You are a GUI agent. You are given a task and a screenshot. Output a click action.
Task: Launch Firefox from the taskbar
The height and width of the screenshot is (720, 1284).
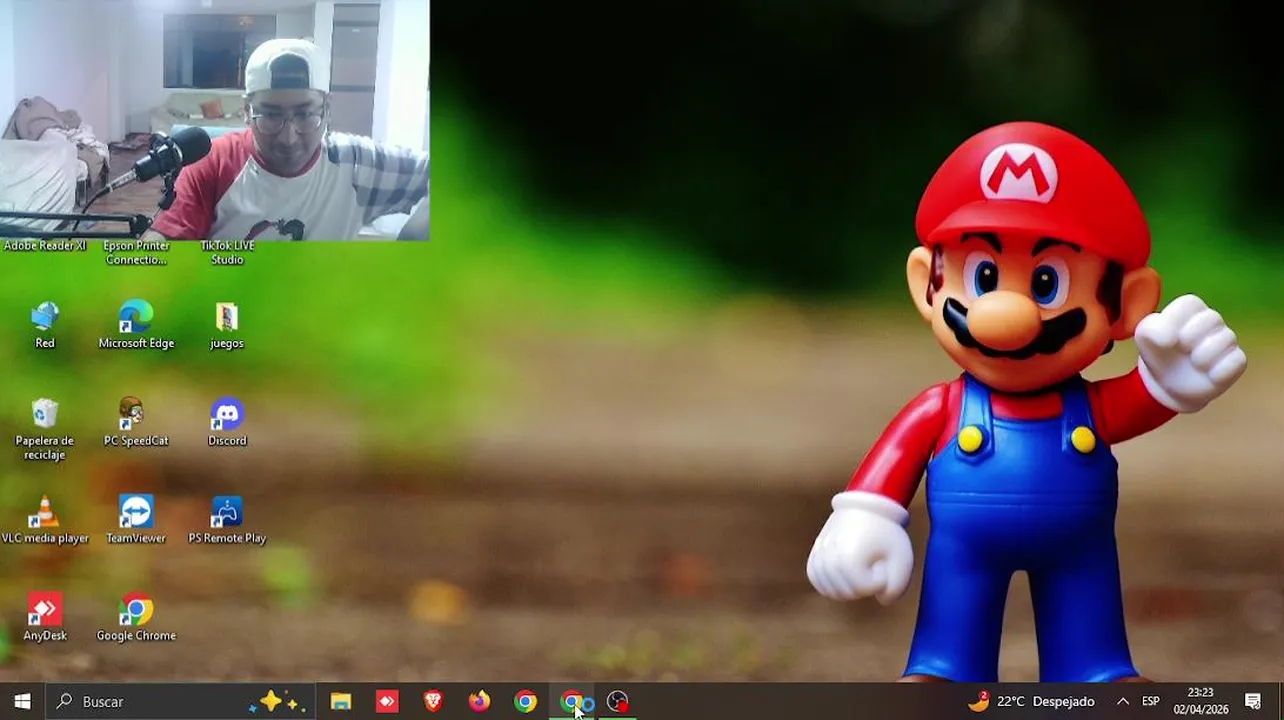pos(479,701)
